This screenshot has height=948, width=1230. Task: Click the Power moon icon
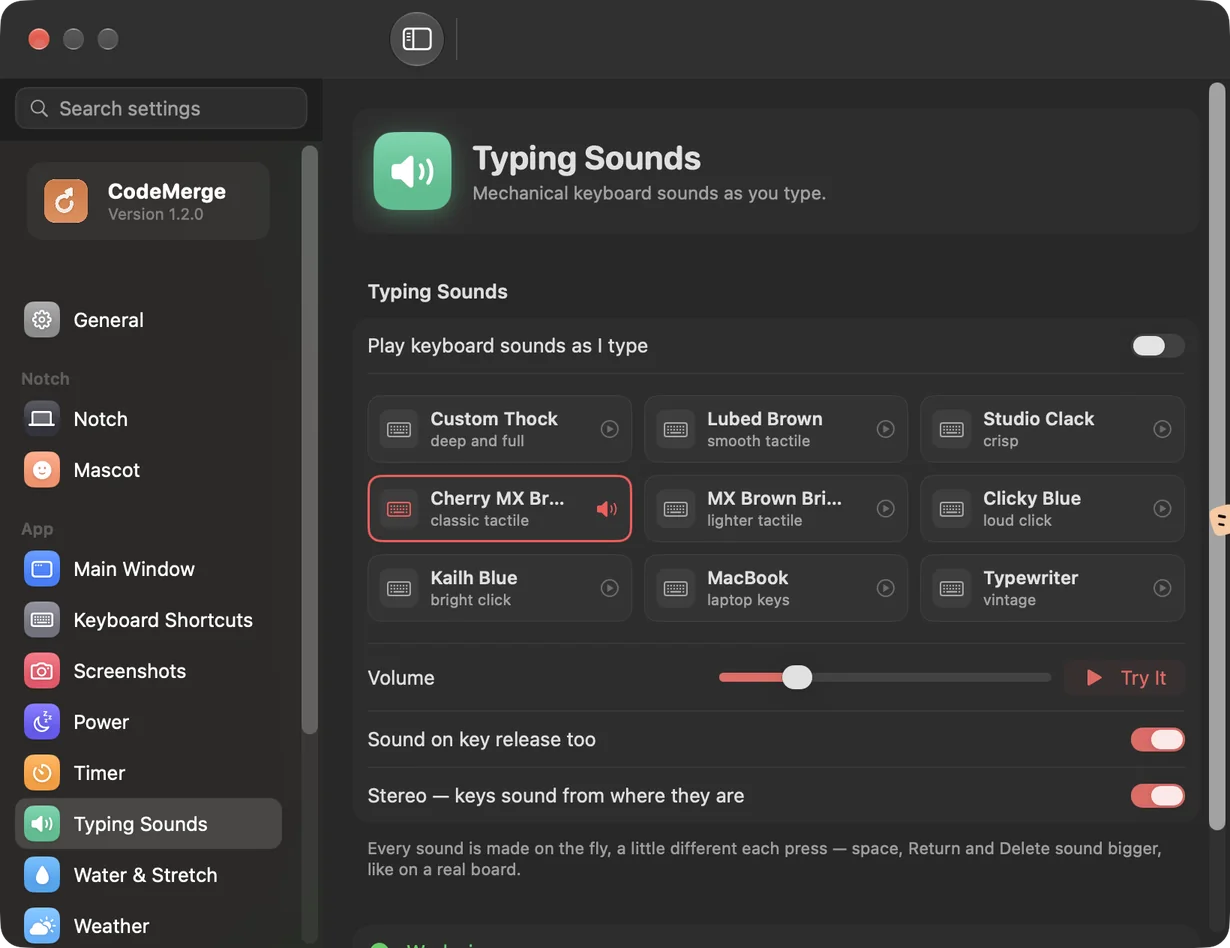(x=42, y=722)
